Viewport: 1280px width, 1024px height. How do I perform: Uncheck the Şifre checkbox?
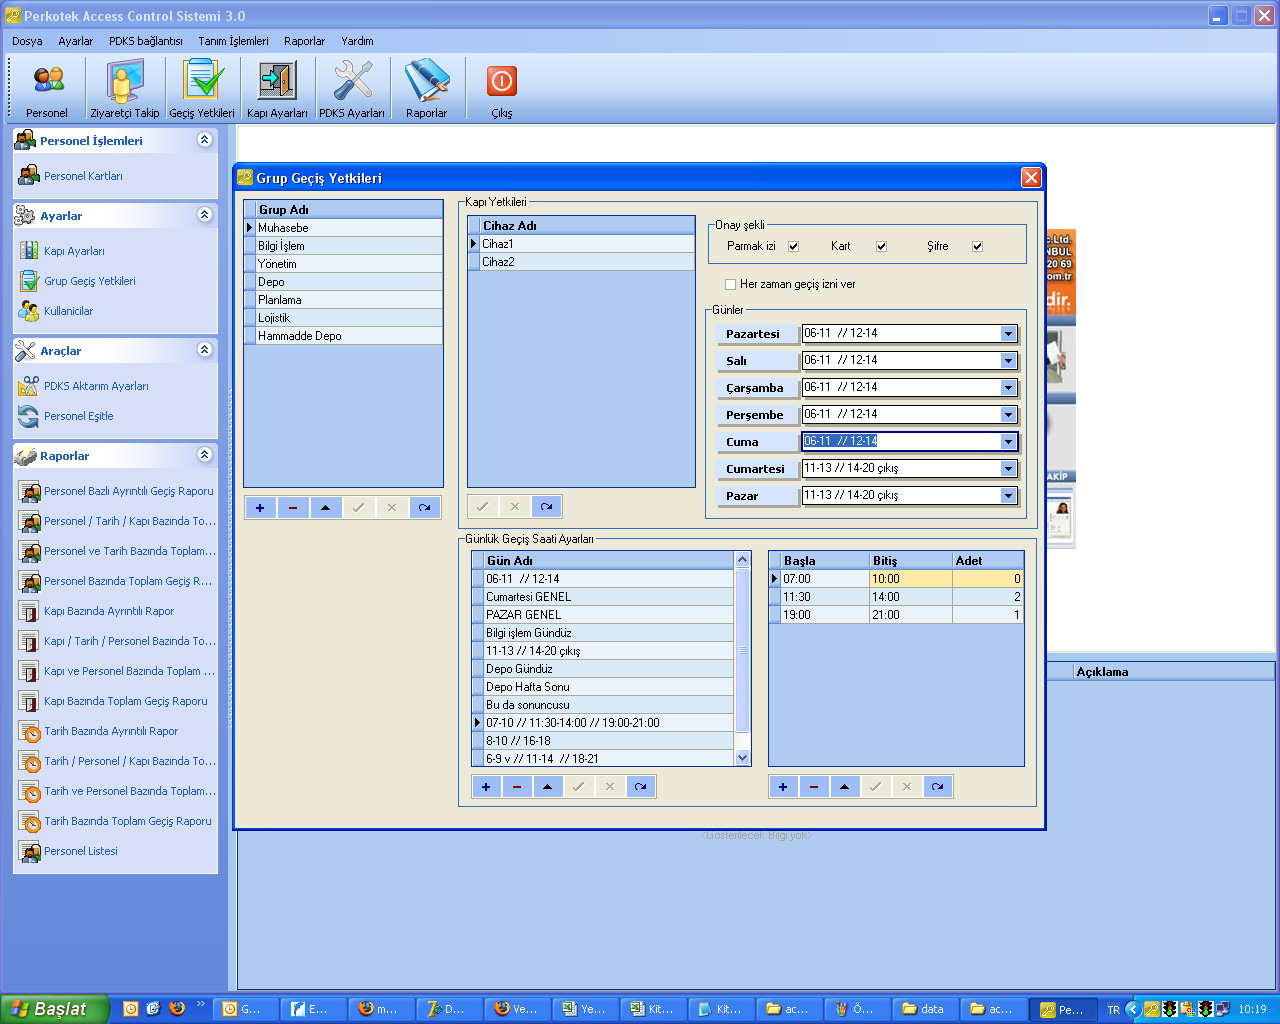977,246
